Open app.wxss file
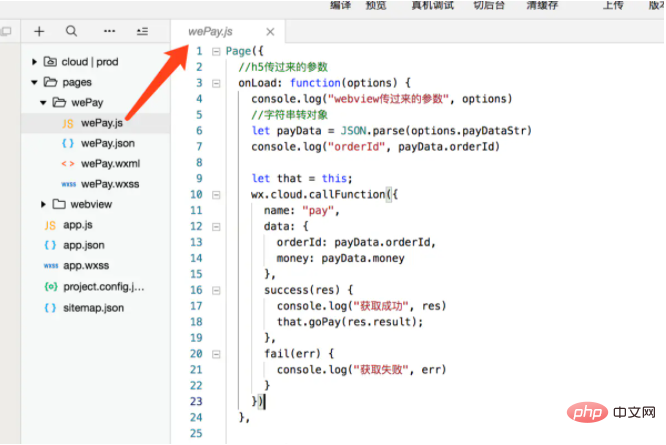 point(86,266)
